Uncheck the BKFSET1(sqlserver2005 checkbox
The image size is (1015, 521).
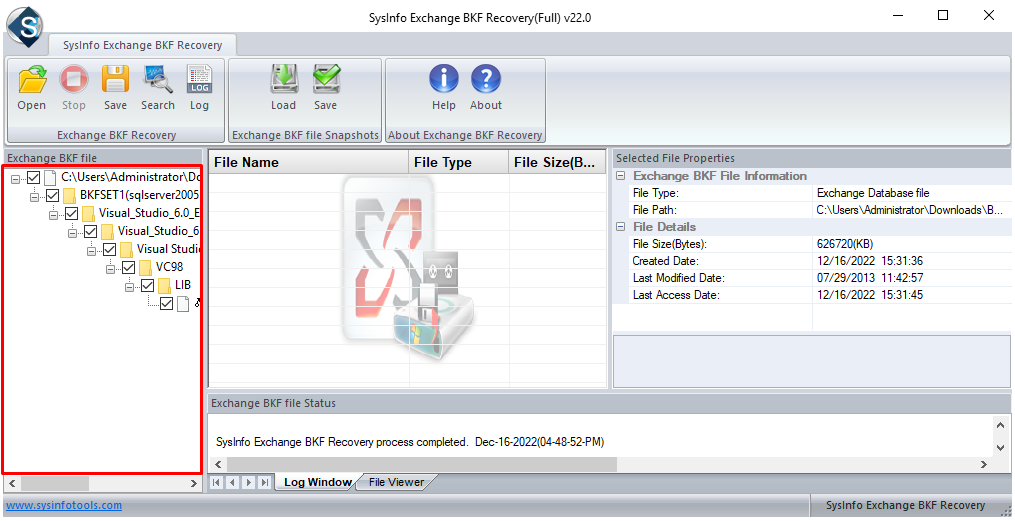click(x=52, y=195)
